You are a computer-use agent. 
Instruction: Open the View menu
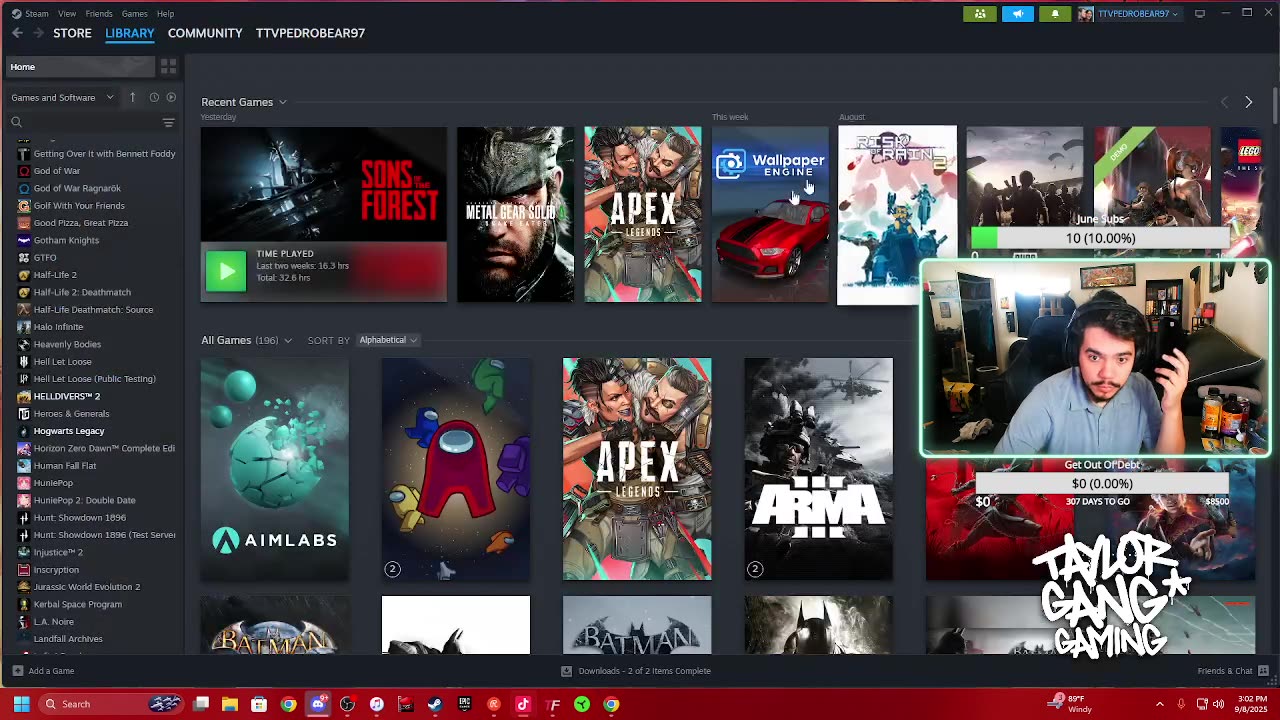67,14
